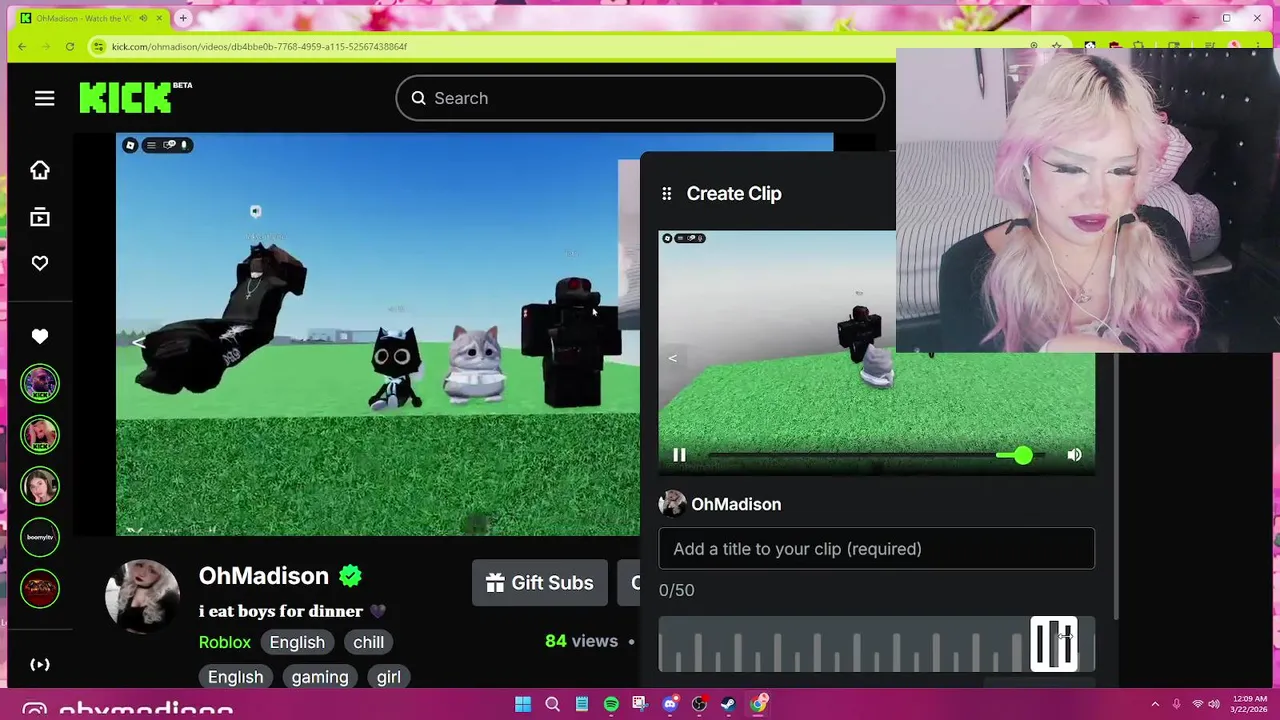Select the chill tag
Viewport: 1280px width, 720px height.
coord(368,642)
